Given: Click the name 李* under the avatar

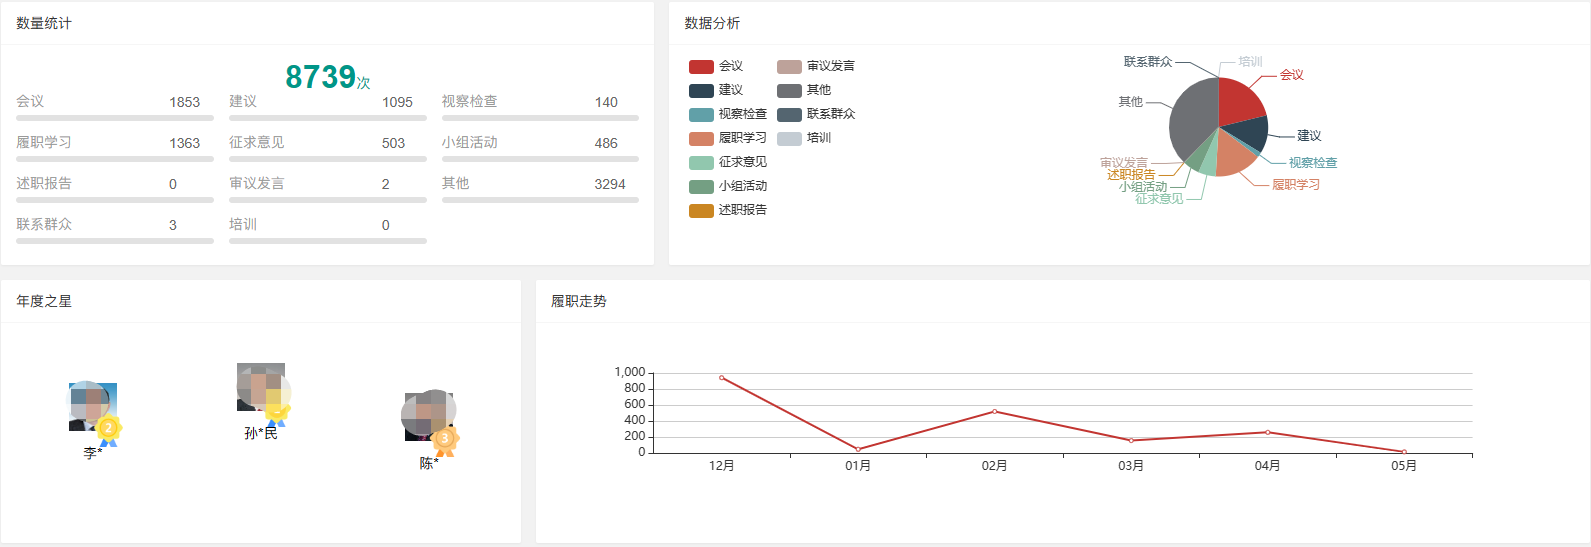Looking at the screenshot, I should [93, 454].
